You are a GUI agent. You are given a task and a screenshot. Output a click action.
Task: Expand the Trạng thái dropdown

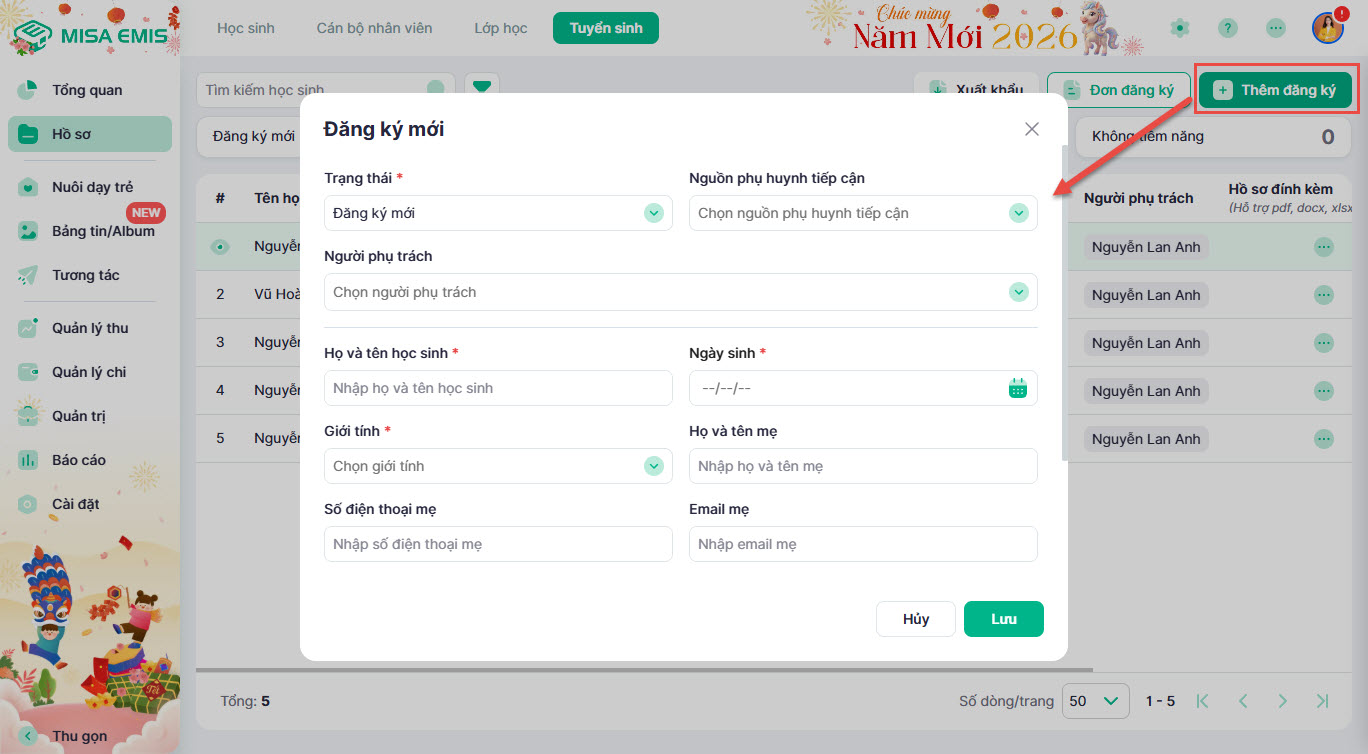pyautogui.click(x=653, y=213)
